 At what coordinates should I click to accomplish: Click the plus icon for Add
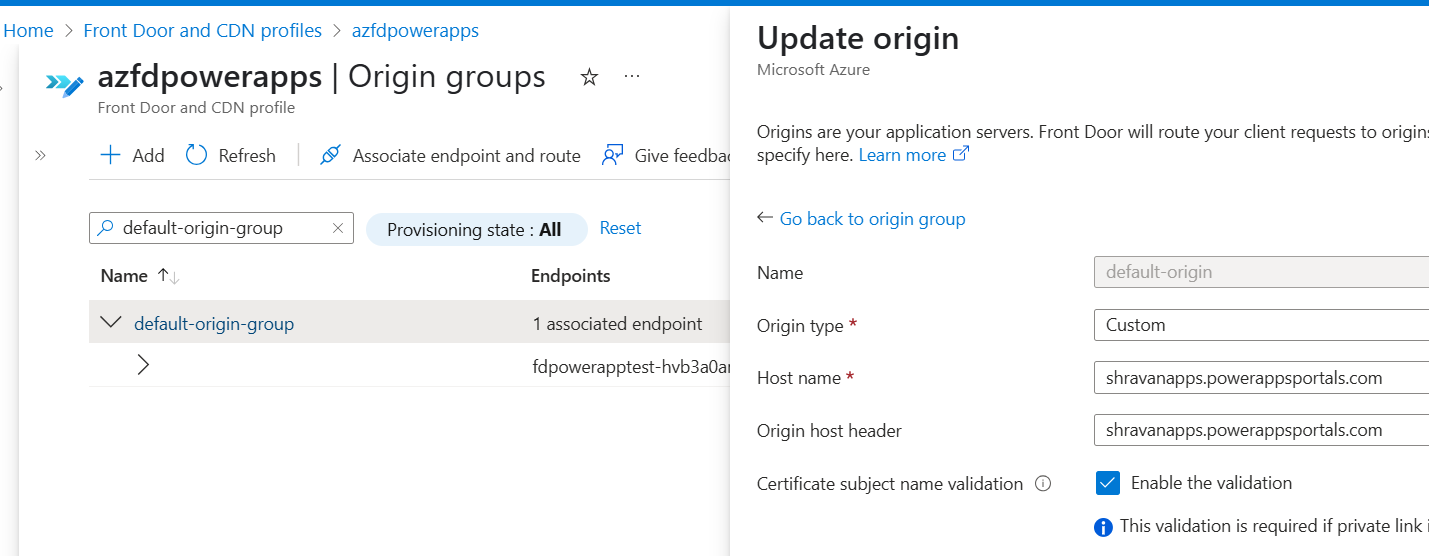pos(110,156)
